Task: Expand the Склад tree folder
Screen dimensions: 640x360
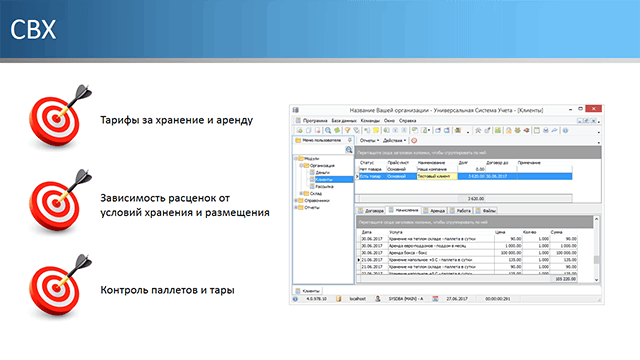Action: click(301, 193)
